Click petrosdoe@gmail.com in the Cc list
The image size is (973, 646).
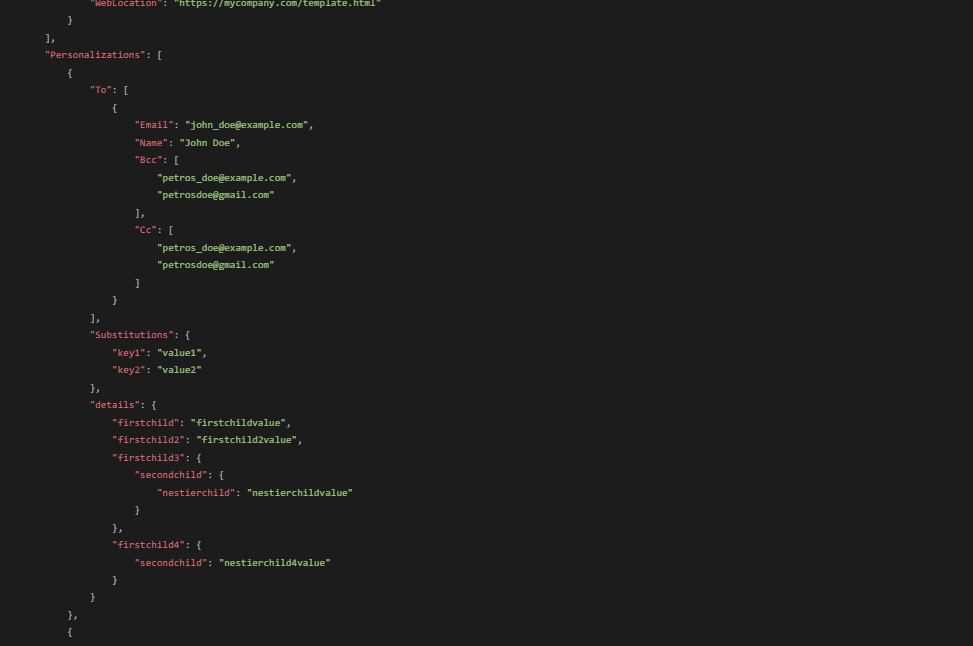[215, 265]
